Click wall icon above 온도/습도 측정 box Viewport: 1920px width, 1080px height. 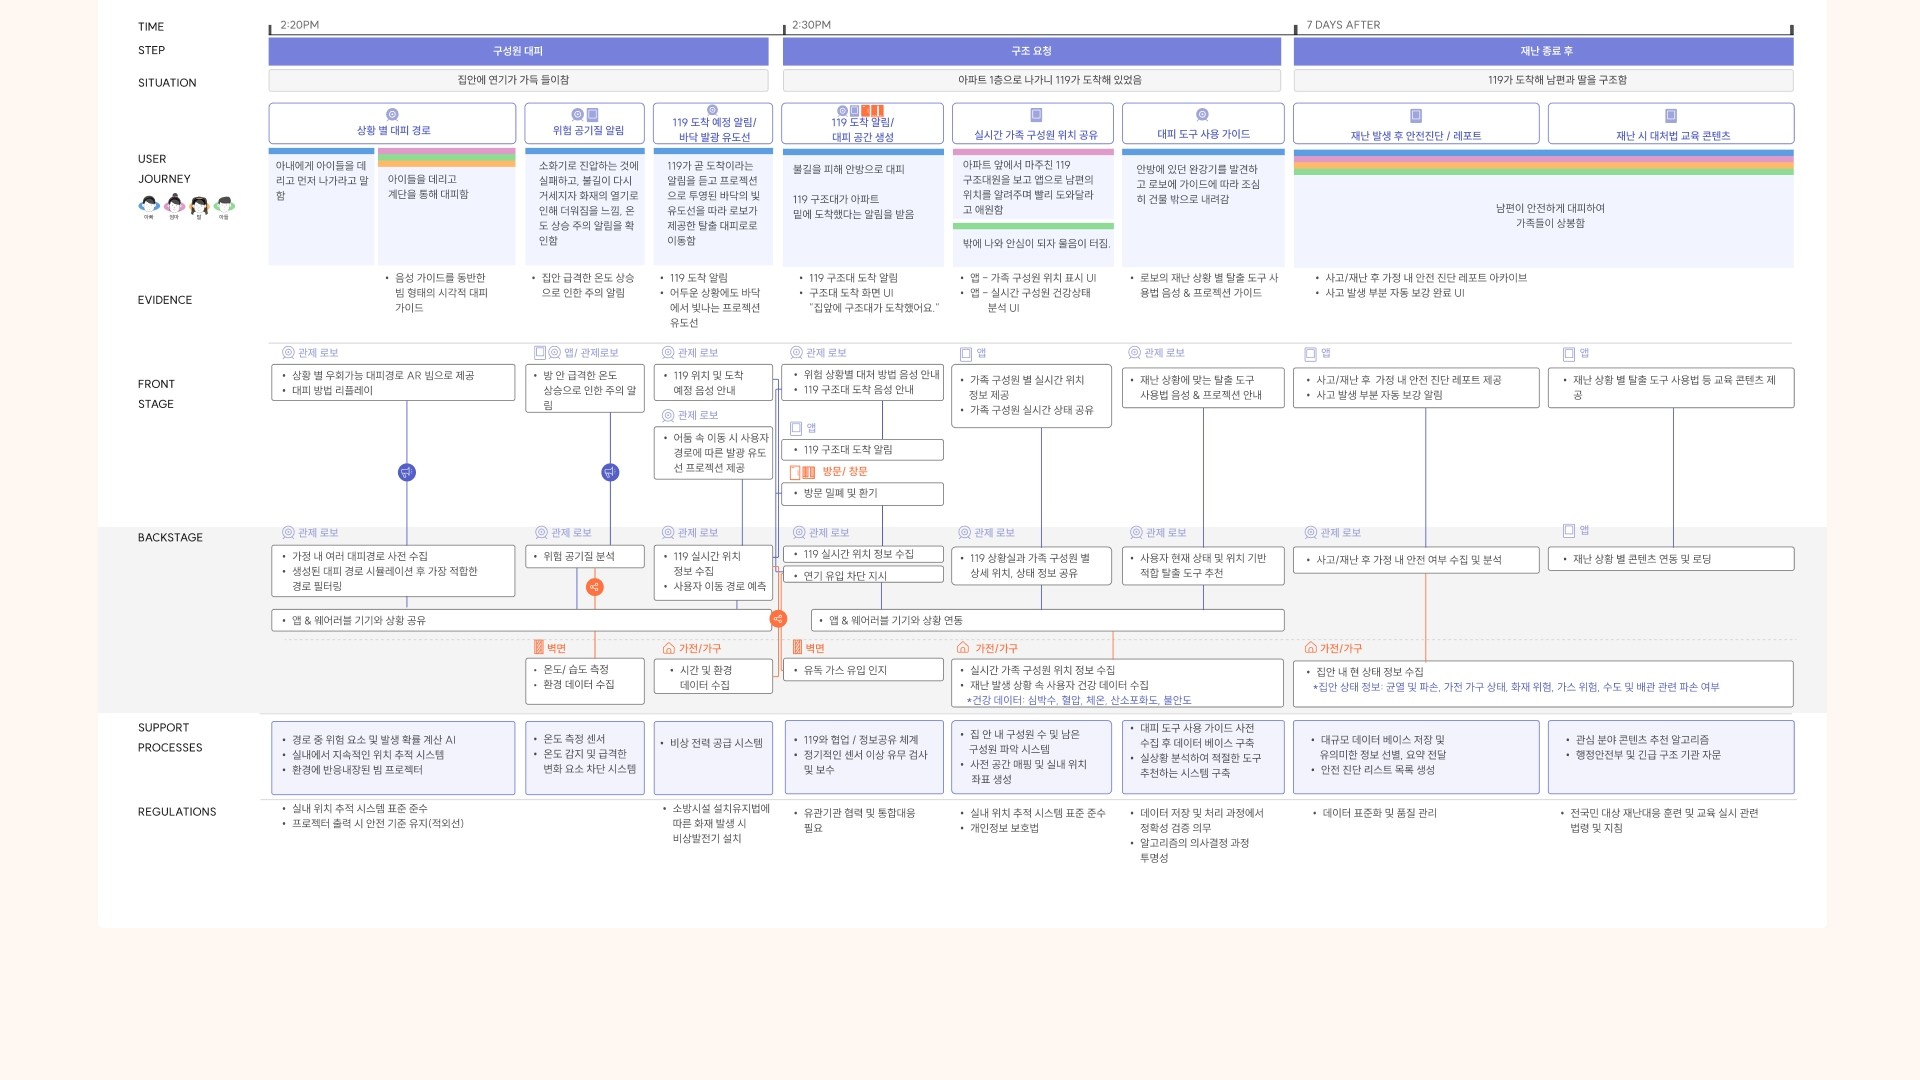pos(539,648)
